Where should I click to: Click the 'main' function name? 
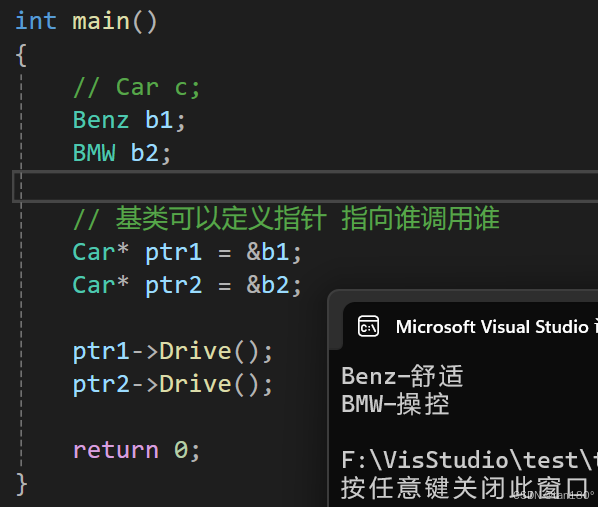(x=101, y=21)
